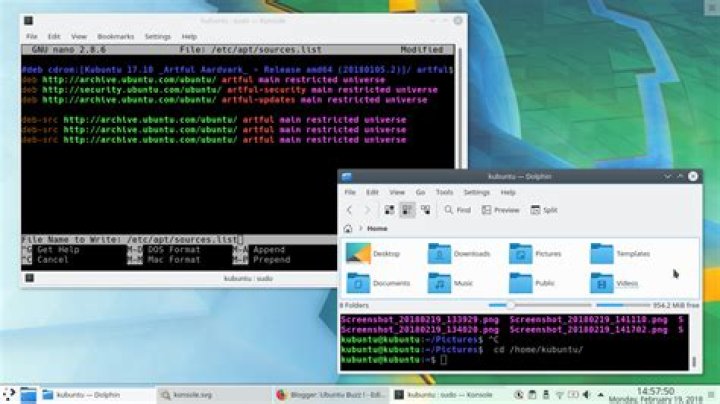Open the File menu in Konsole
720x404 pixels.
32,36
